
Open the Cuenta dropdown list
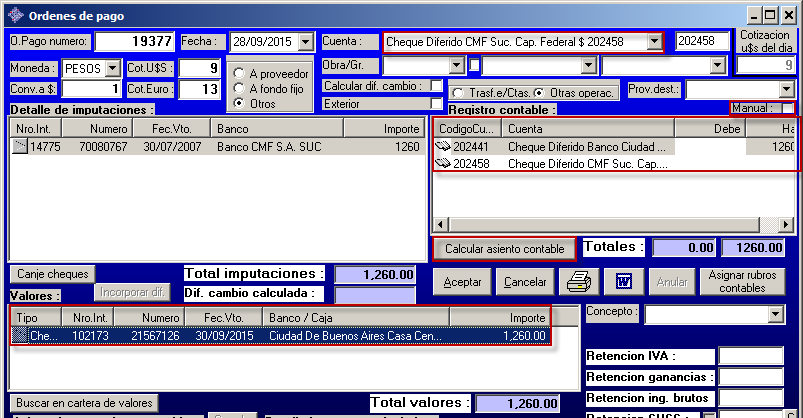(x=654, y=42)
